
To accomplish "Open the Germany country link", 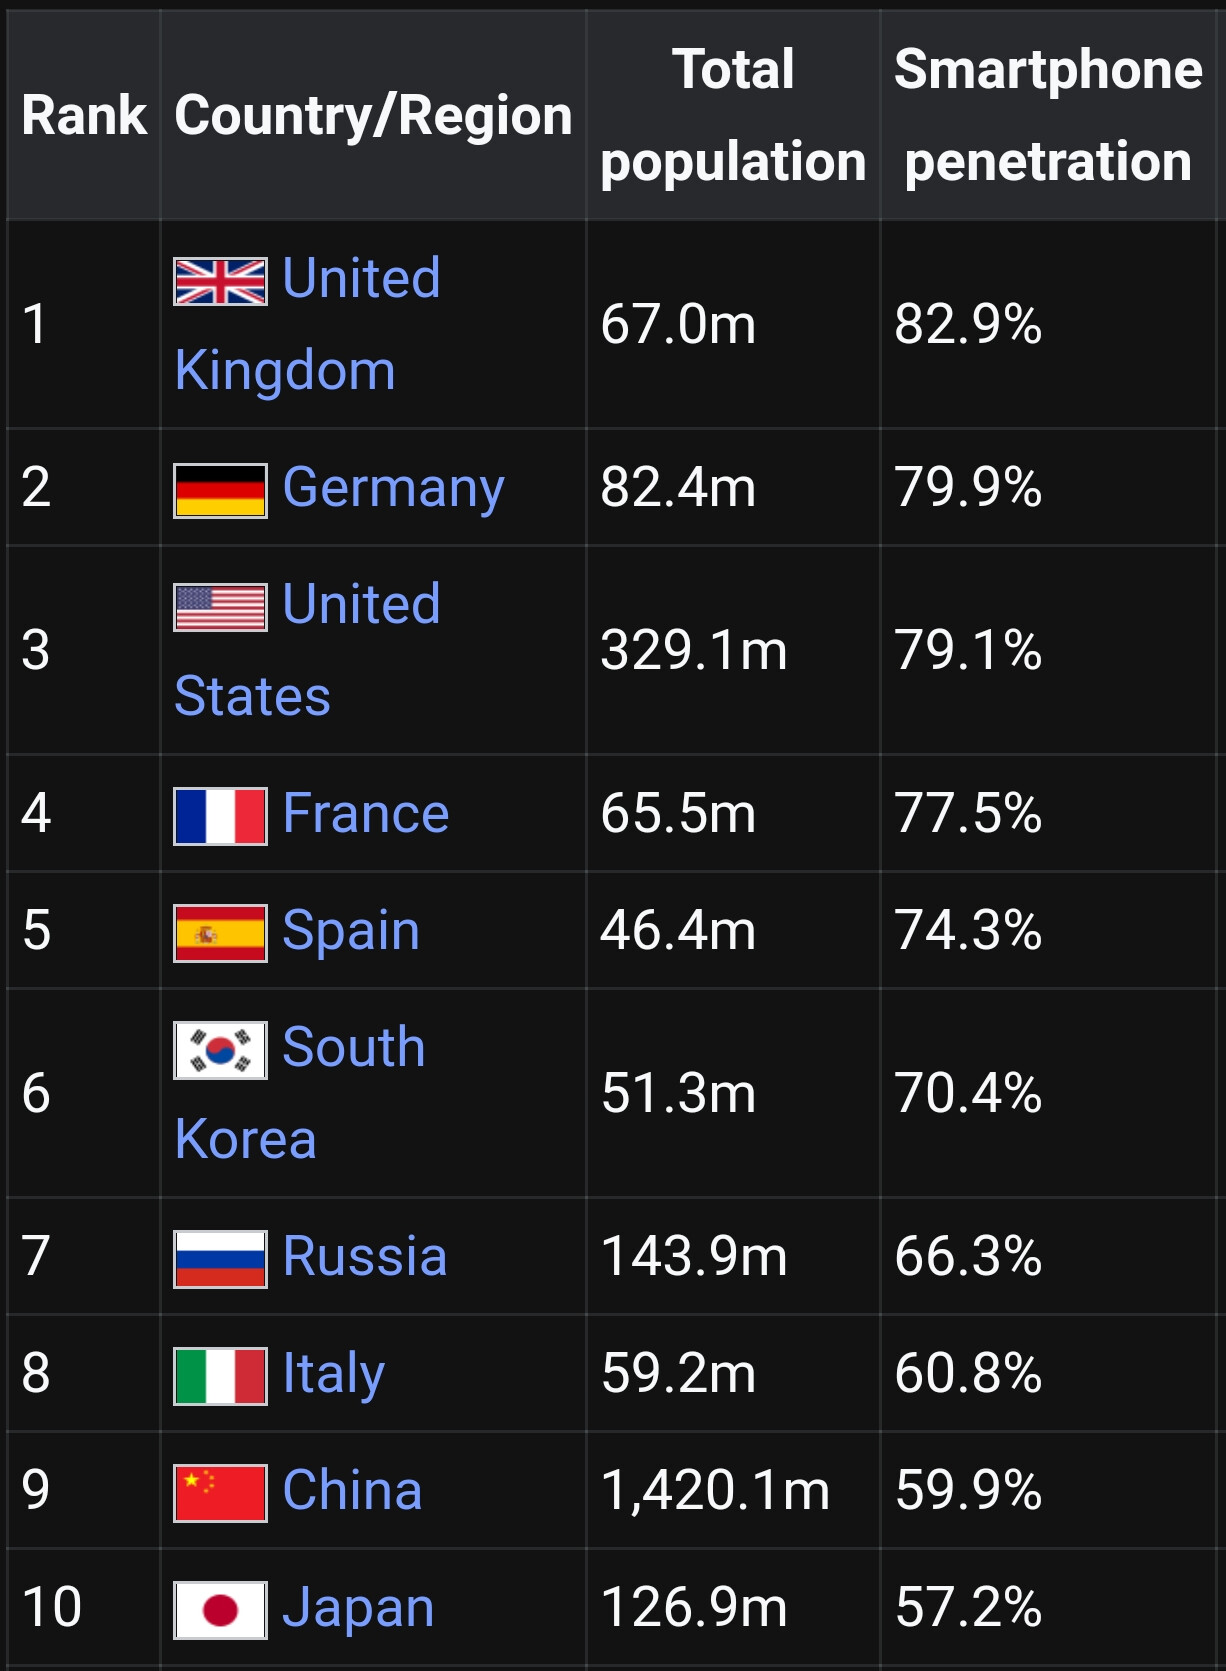I will [x=393, y=488].
